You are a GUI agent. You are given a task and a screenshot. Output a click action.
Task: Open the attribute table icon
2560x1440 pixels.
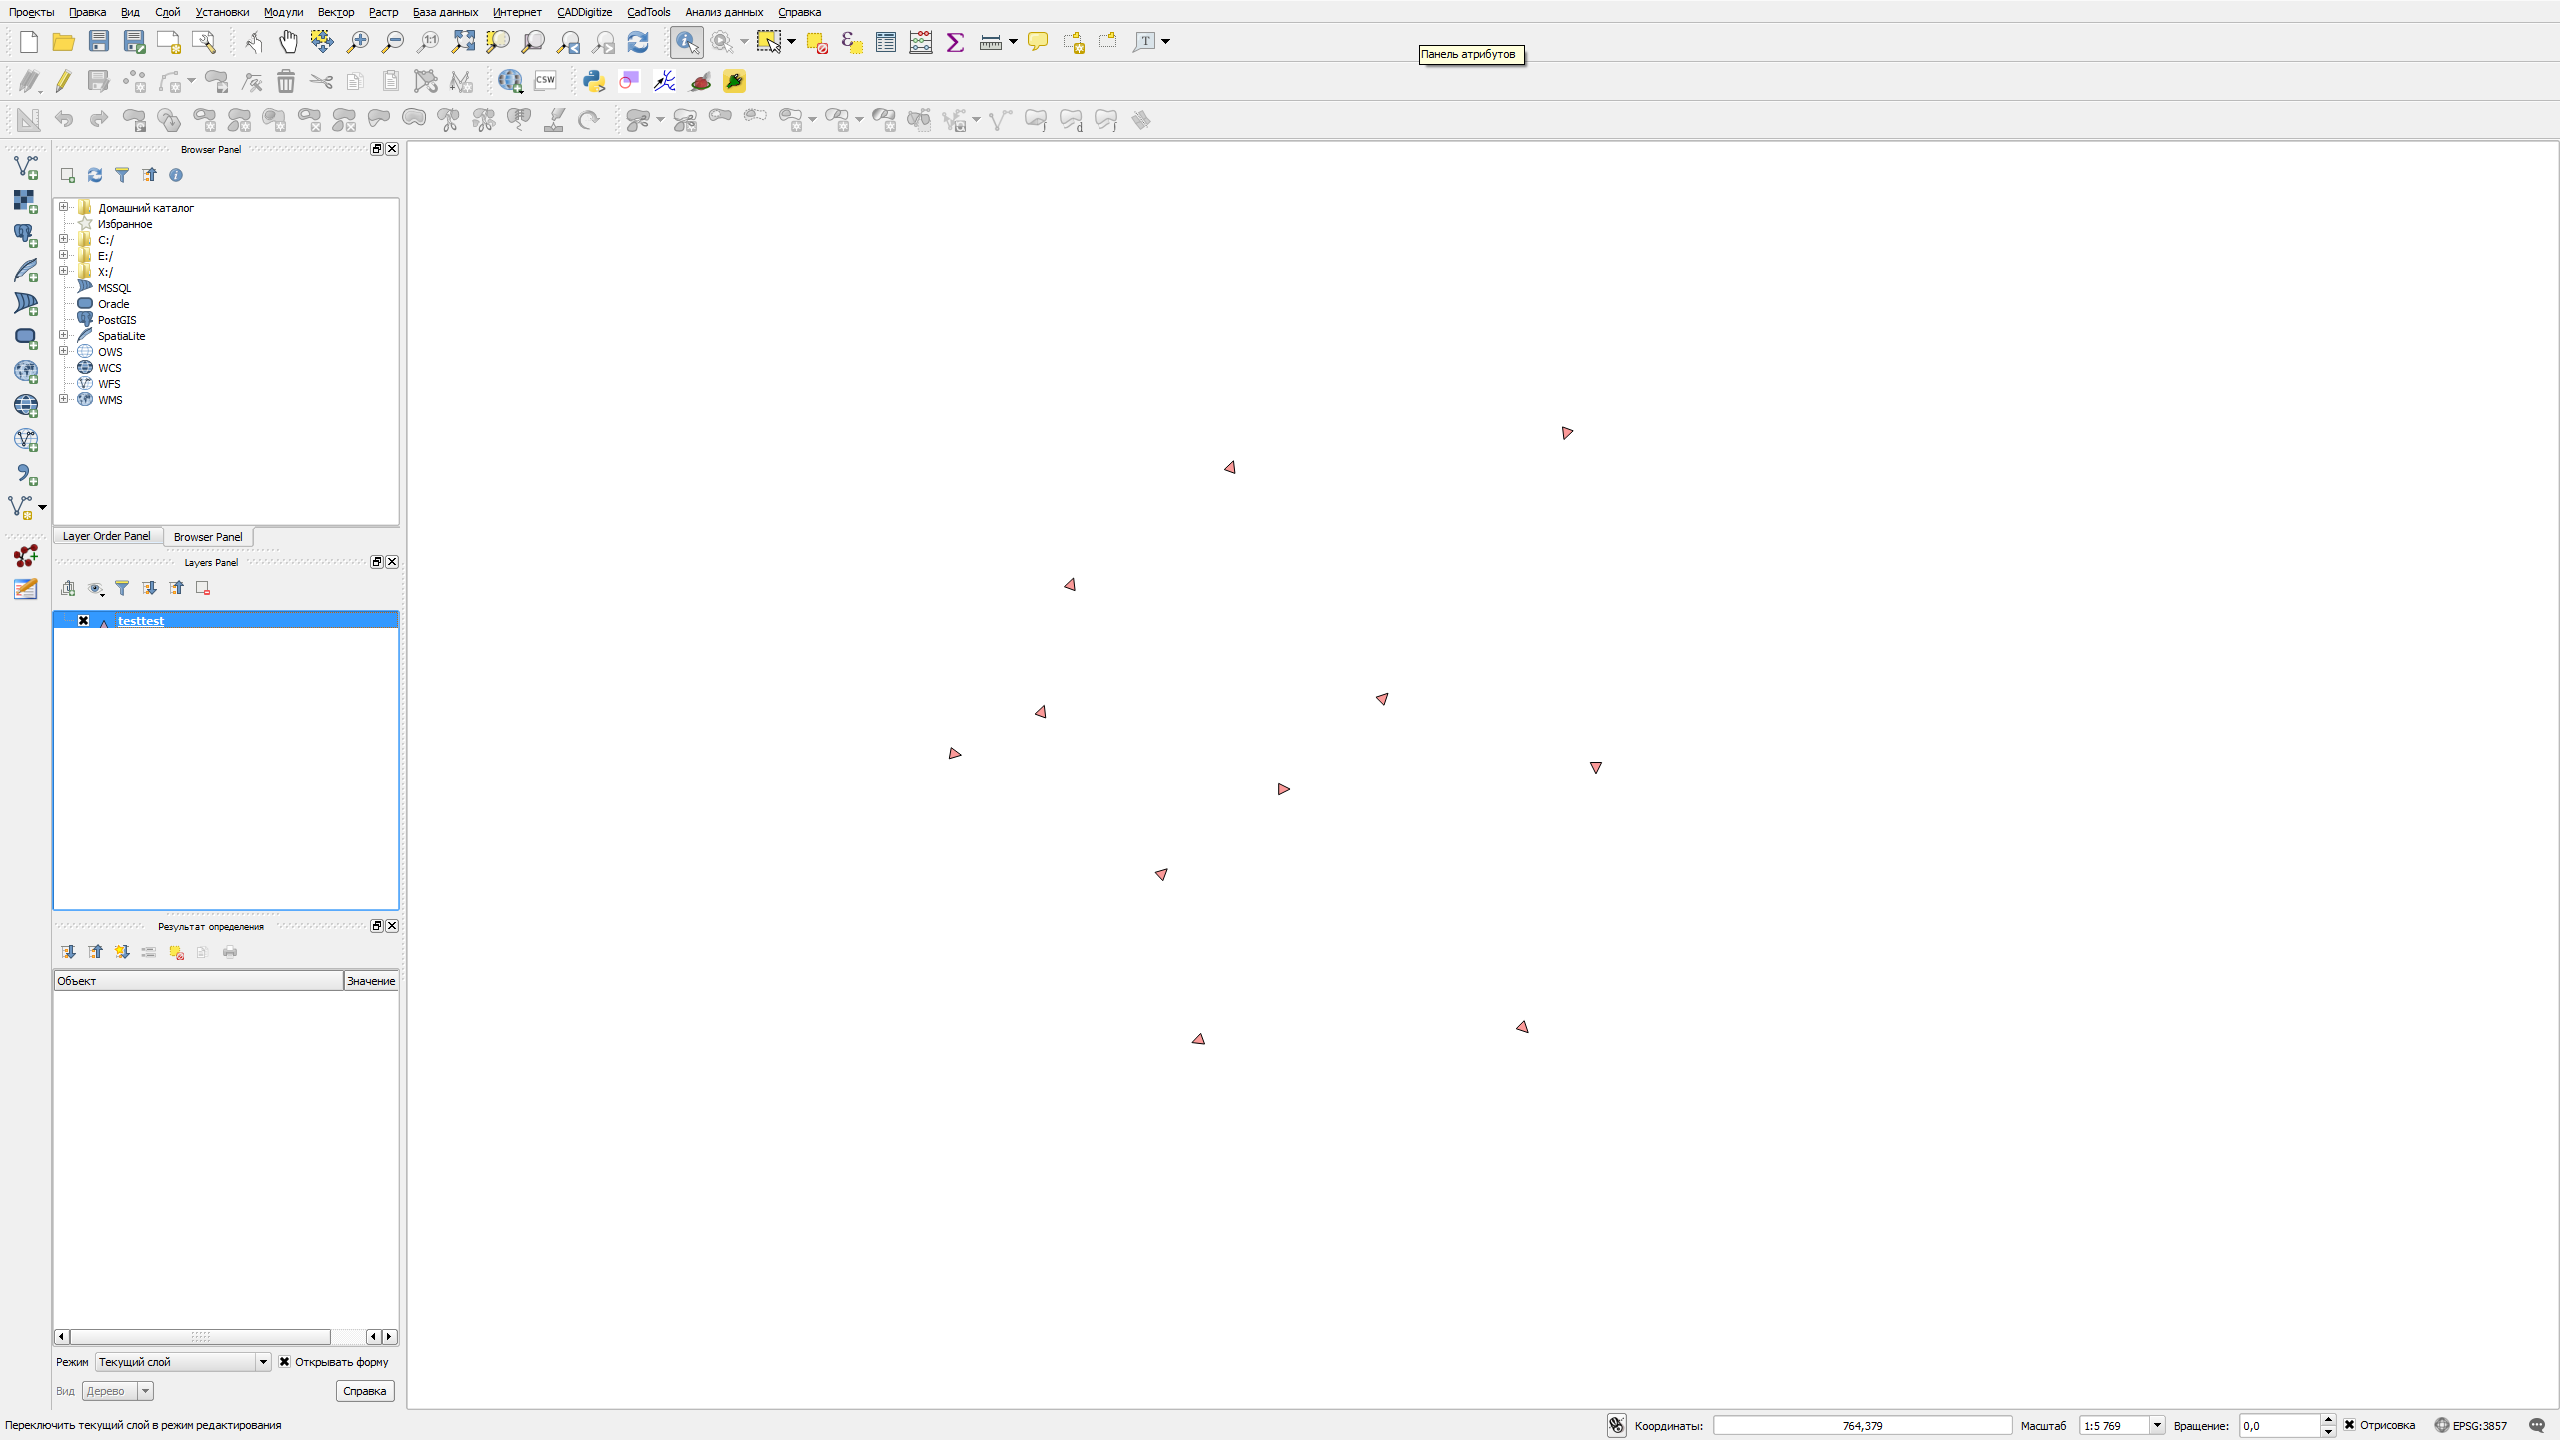885,41
